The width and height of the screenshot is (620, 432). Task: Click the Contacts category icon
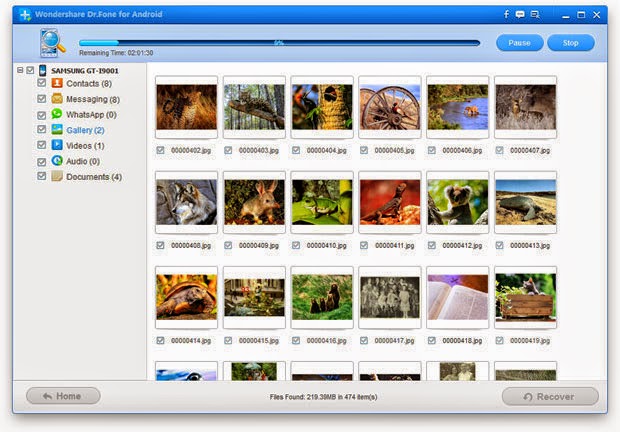pyautogui.click(x=57, y=83)
